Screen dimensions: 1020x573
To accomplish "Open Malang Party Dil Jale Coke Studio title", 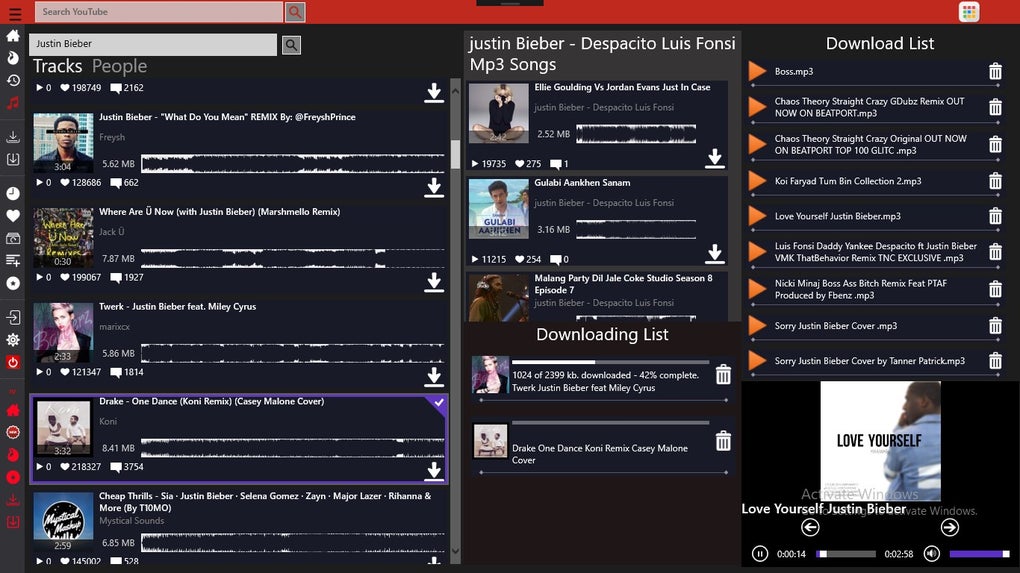I will [x=623, y=284].
